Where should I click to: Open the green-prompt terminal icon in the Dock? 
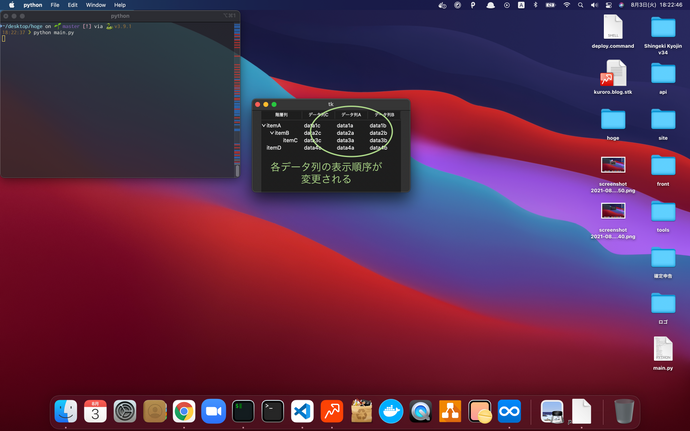(x=243, y=411)
